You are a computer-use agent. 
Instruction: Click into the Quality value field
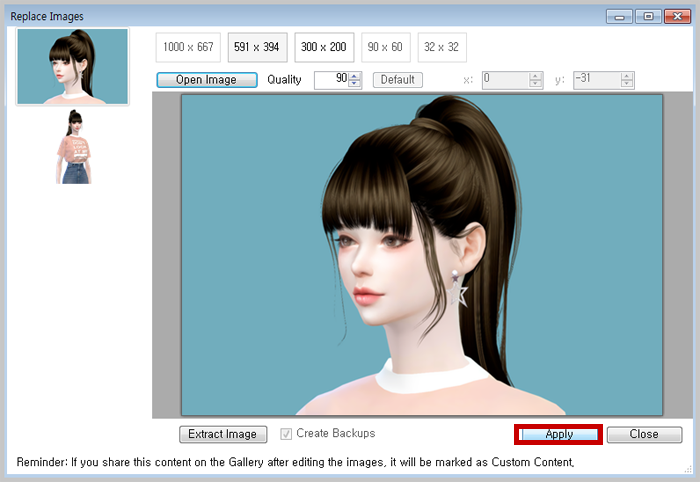tap(332, 80)
